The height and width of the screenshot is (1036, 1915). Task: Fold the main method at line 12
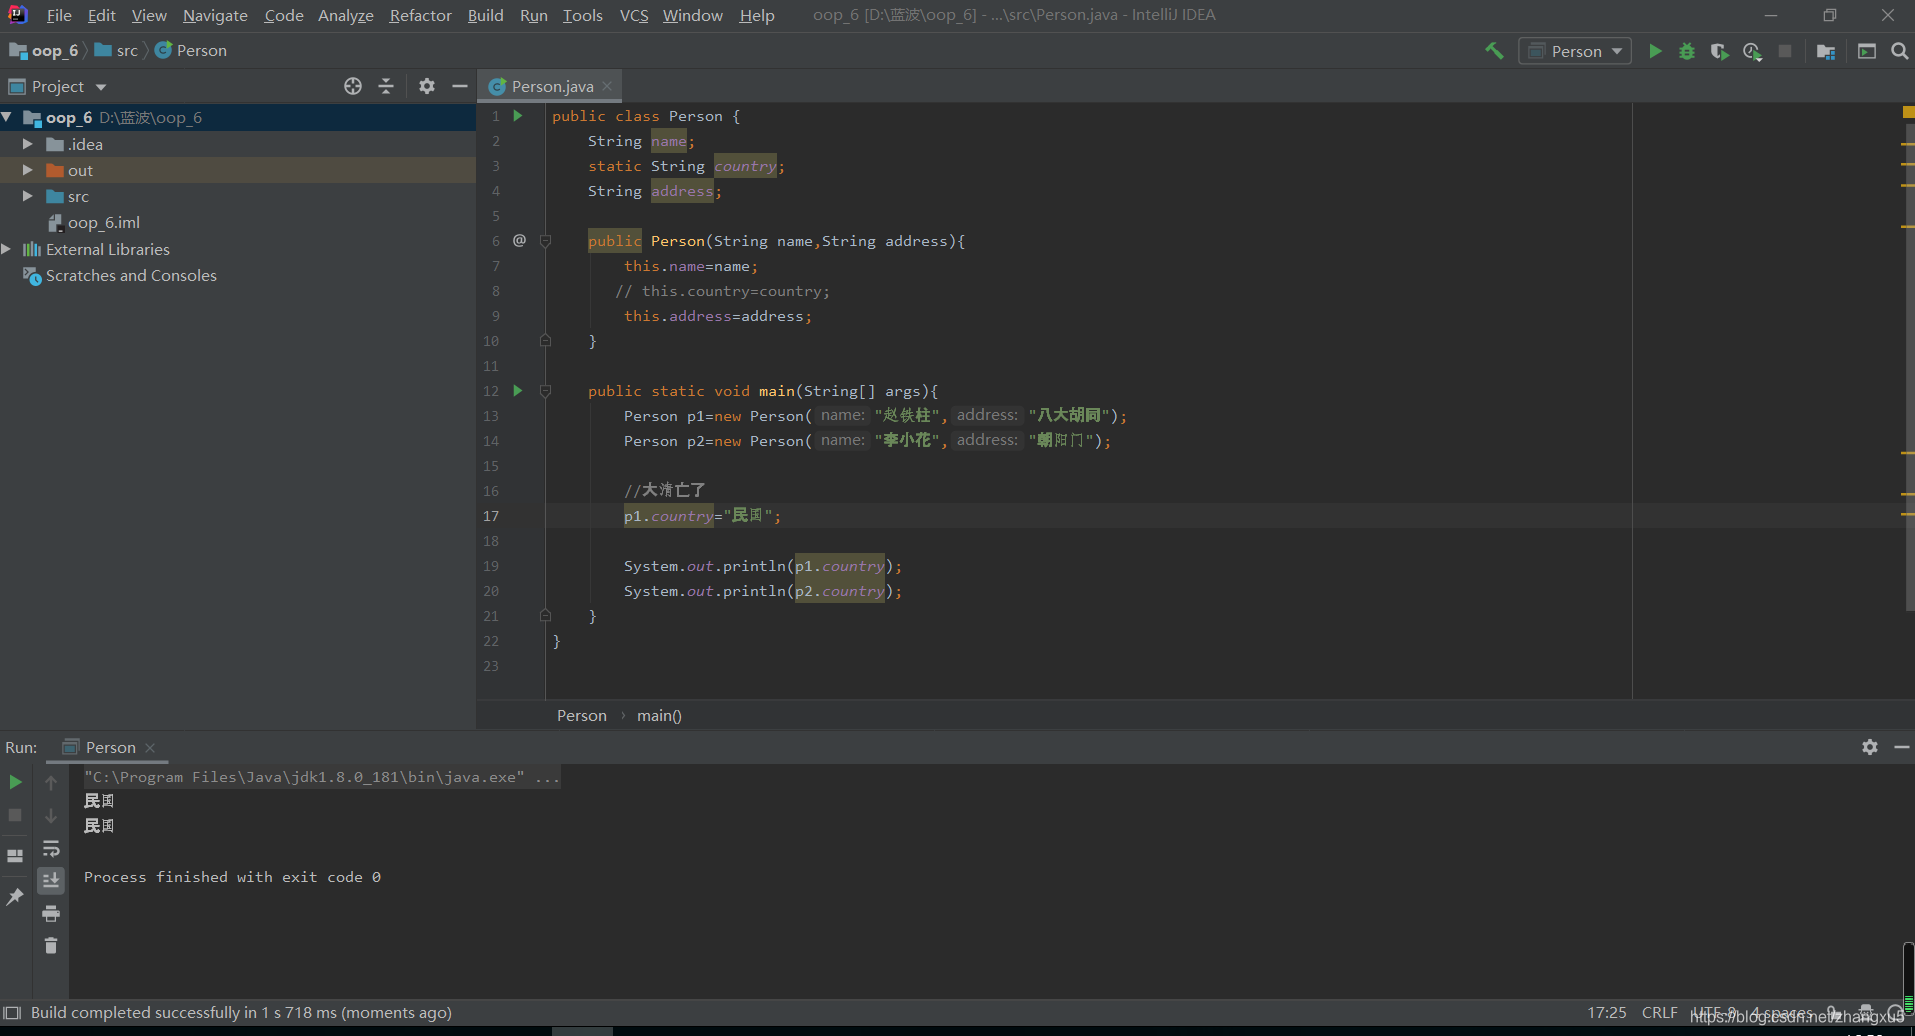pyautogui.click(x=546, y=391)
